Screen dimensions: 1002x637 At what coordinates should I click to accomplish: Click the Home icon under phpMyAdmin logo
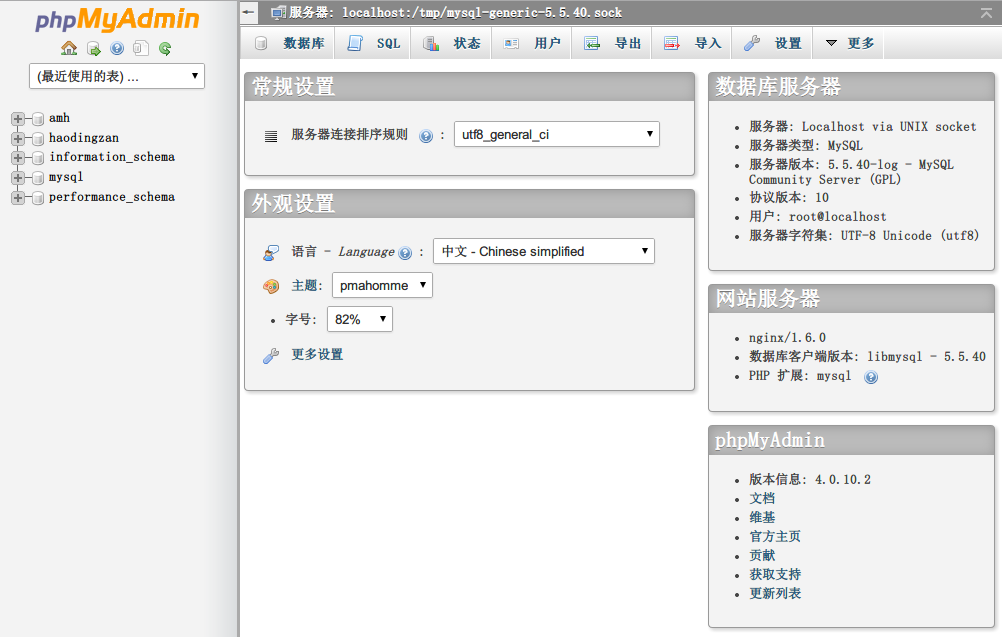(68, 48)
